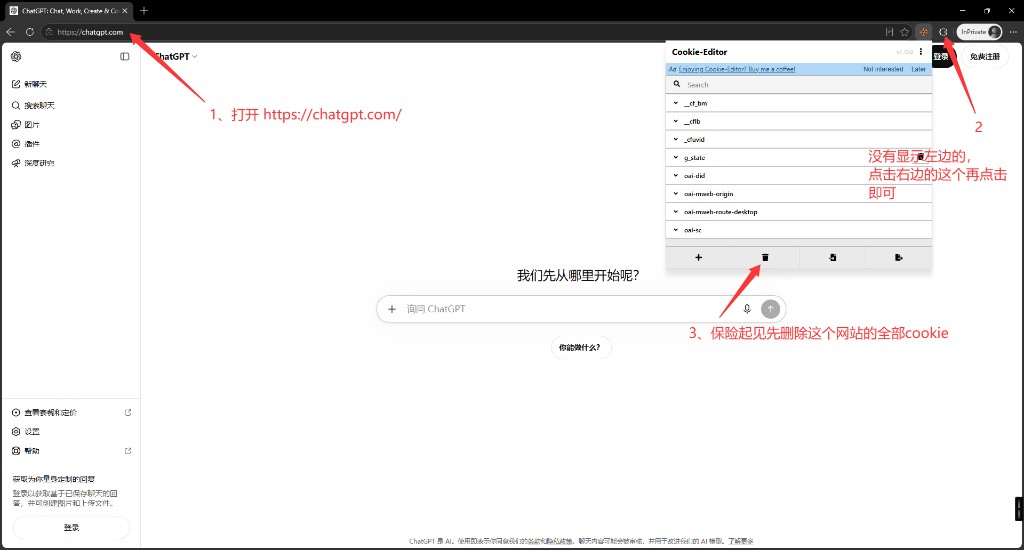
Task: Open help (帮助) in sidebar
Action: tap(71, 451)
